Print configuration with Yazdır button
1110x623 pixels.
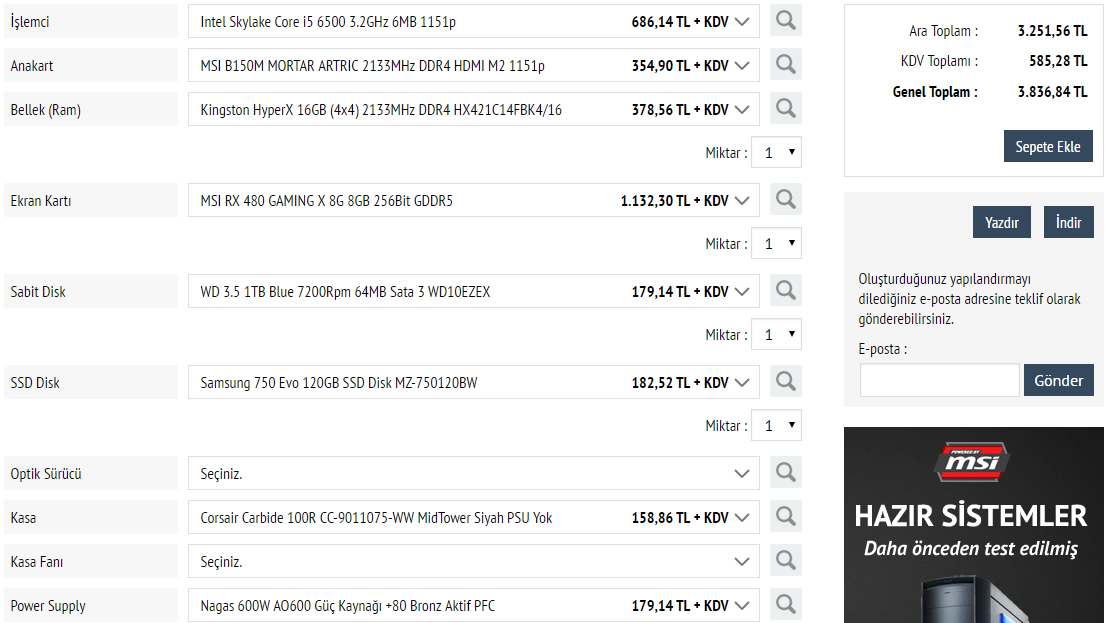1002,222
